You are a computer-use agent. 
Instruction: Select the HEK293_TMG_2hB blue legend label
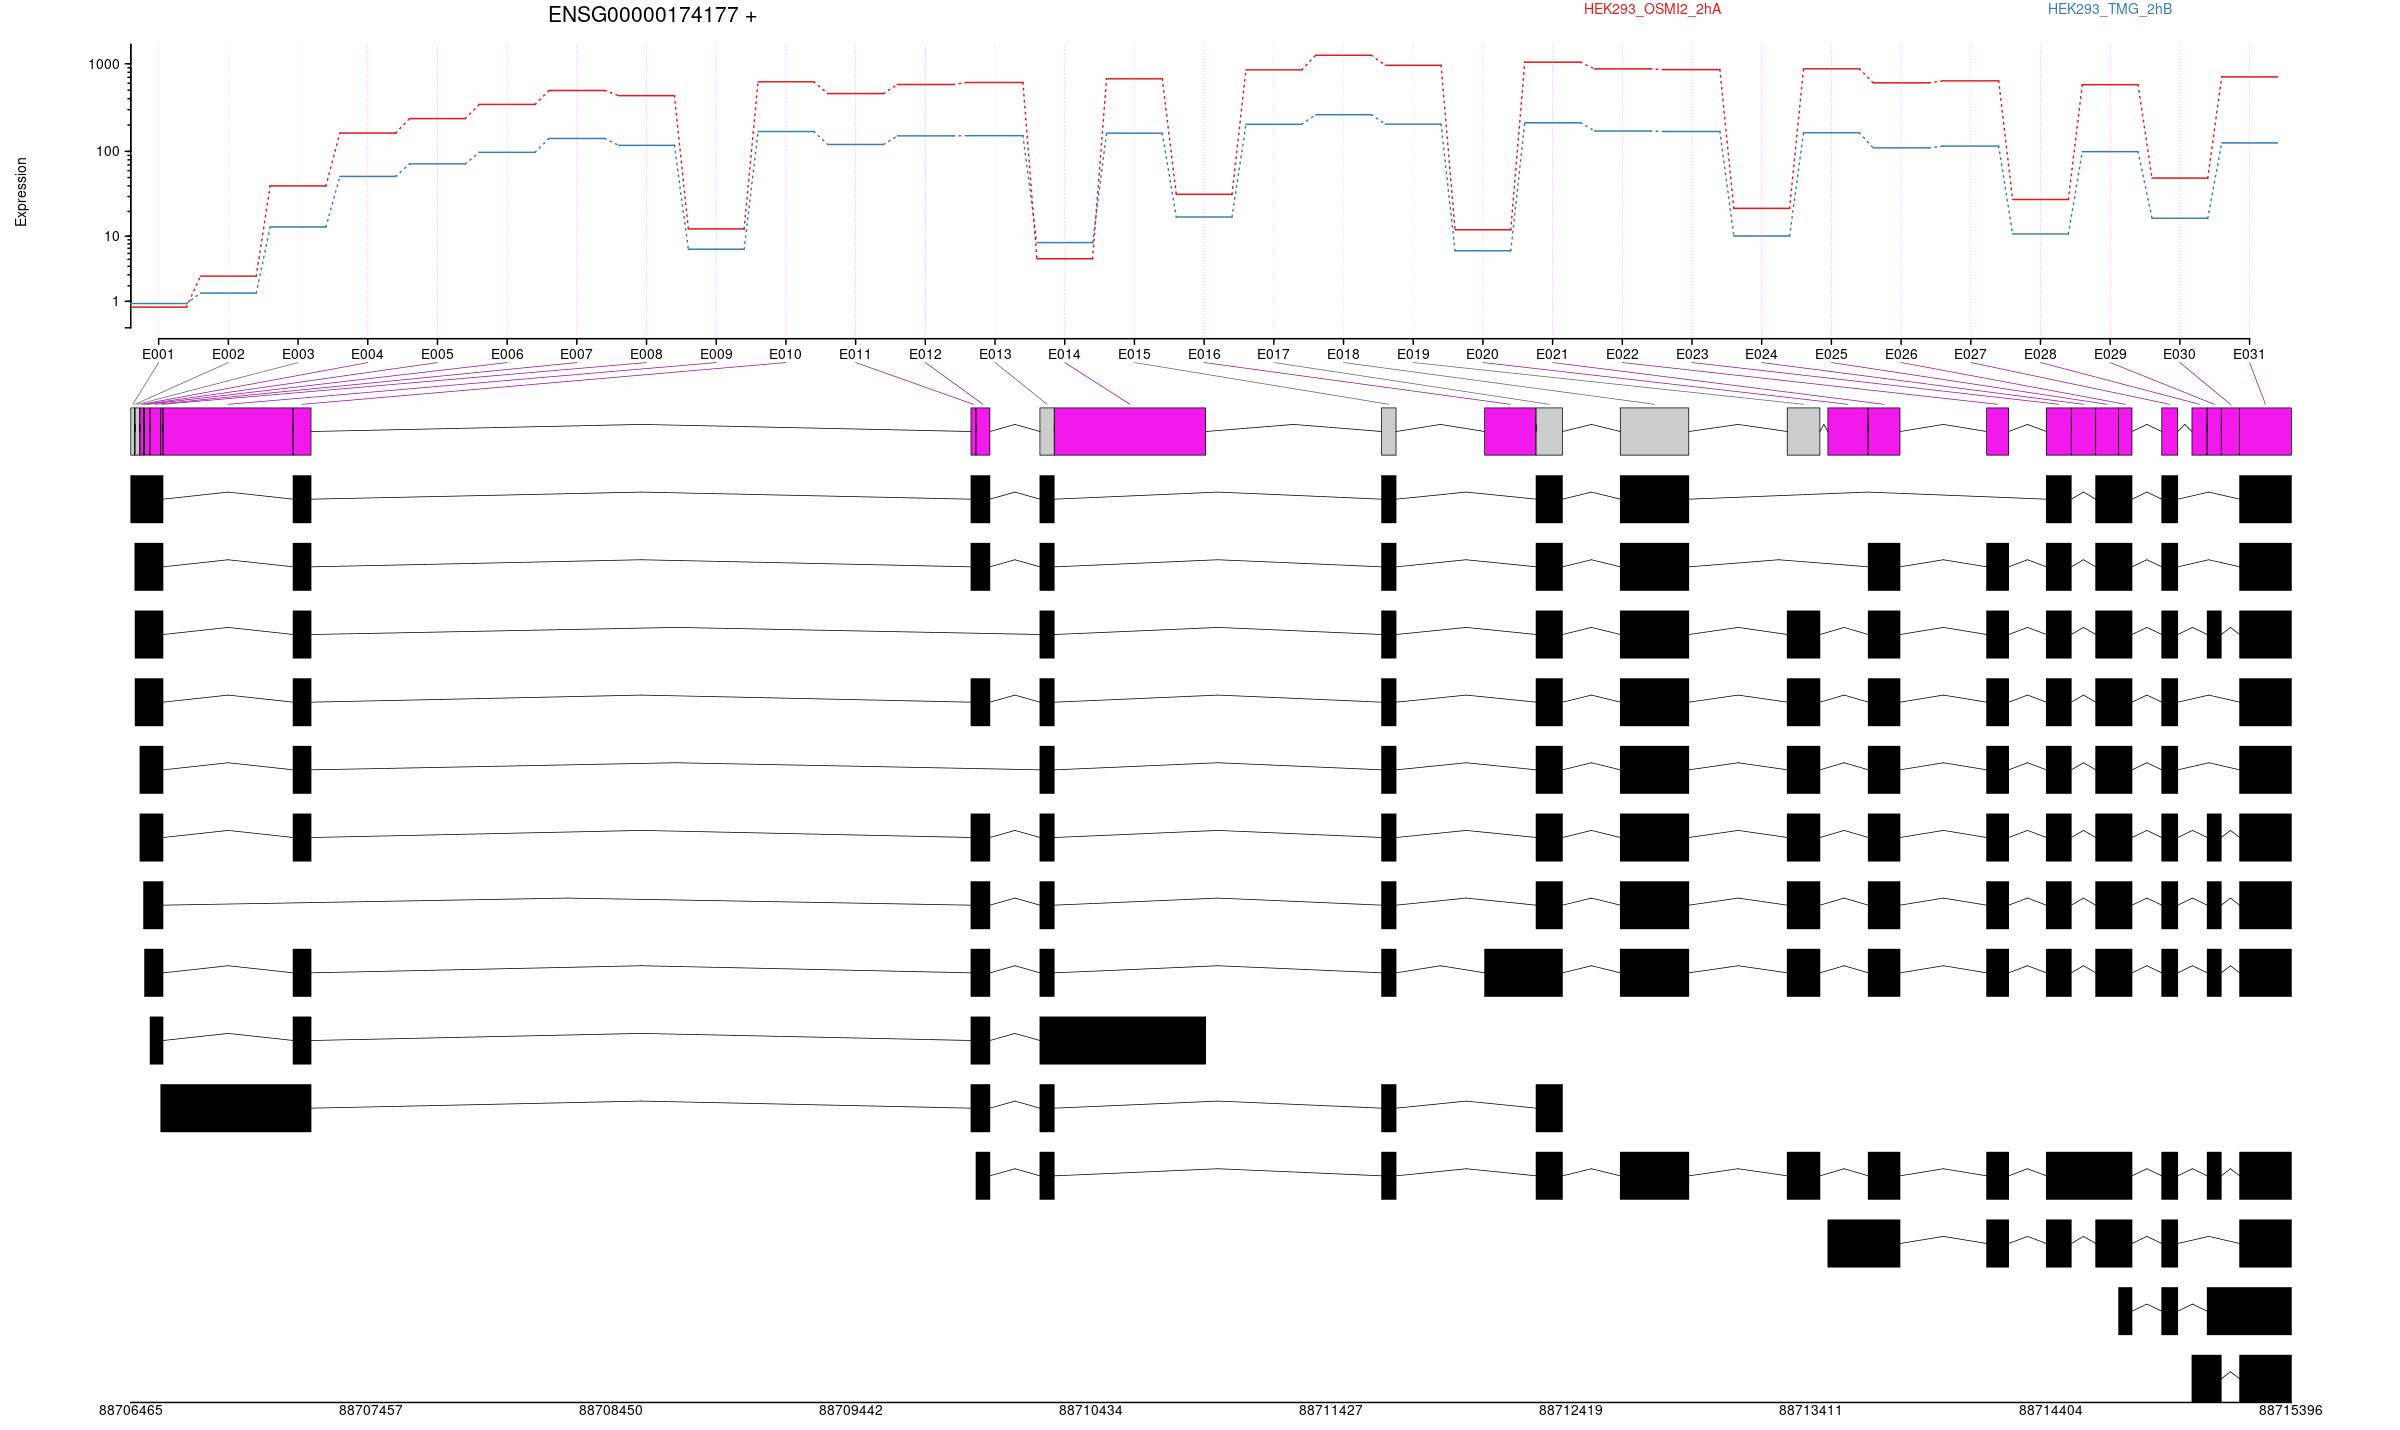coord(2110,9)
